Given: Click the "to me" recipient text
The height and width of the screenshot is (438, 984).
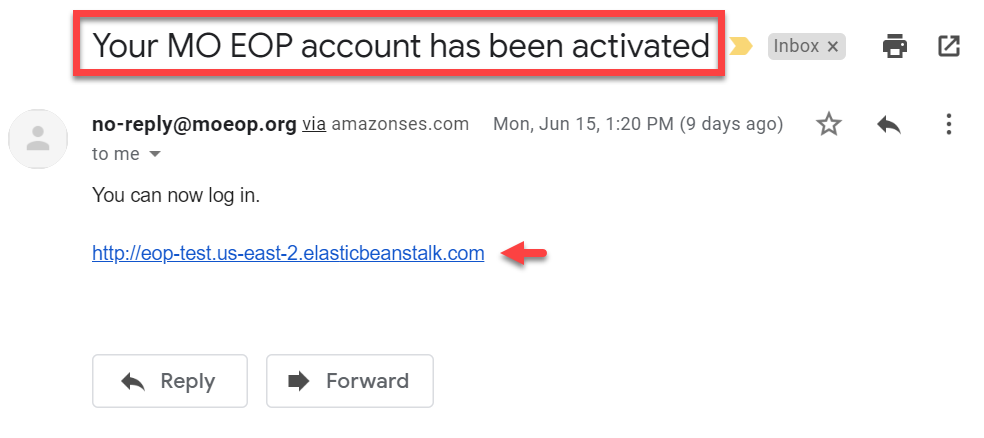Looking at the screenshot, I should 115,155.
